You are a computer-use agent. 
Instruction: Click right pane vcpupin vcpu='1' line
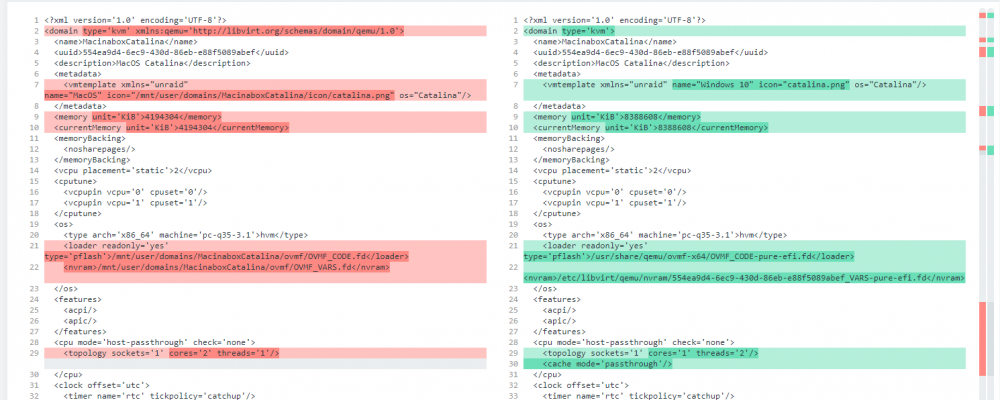[614, 203]
